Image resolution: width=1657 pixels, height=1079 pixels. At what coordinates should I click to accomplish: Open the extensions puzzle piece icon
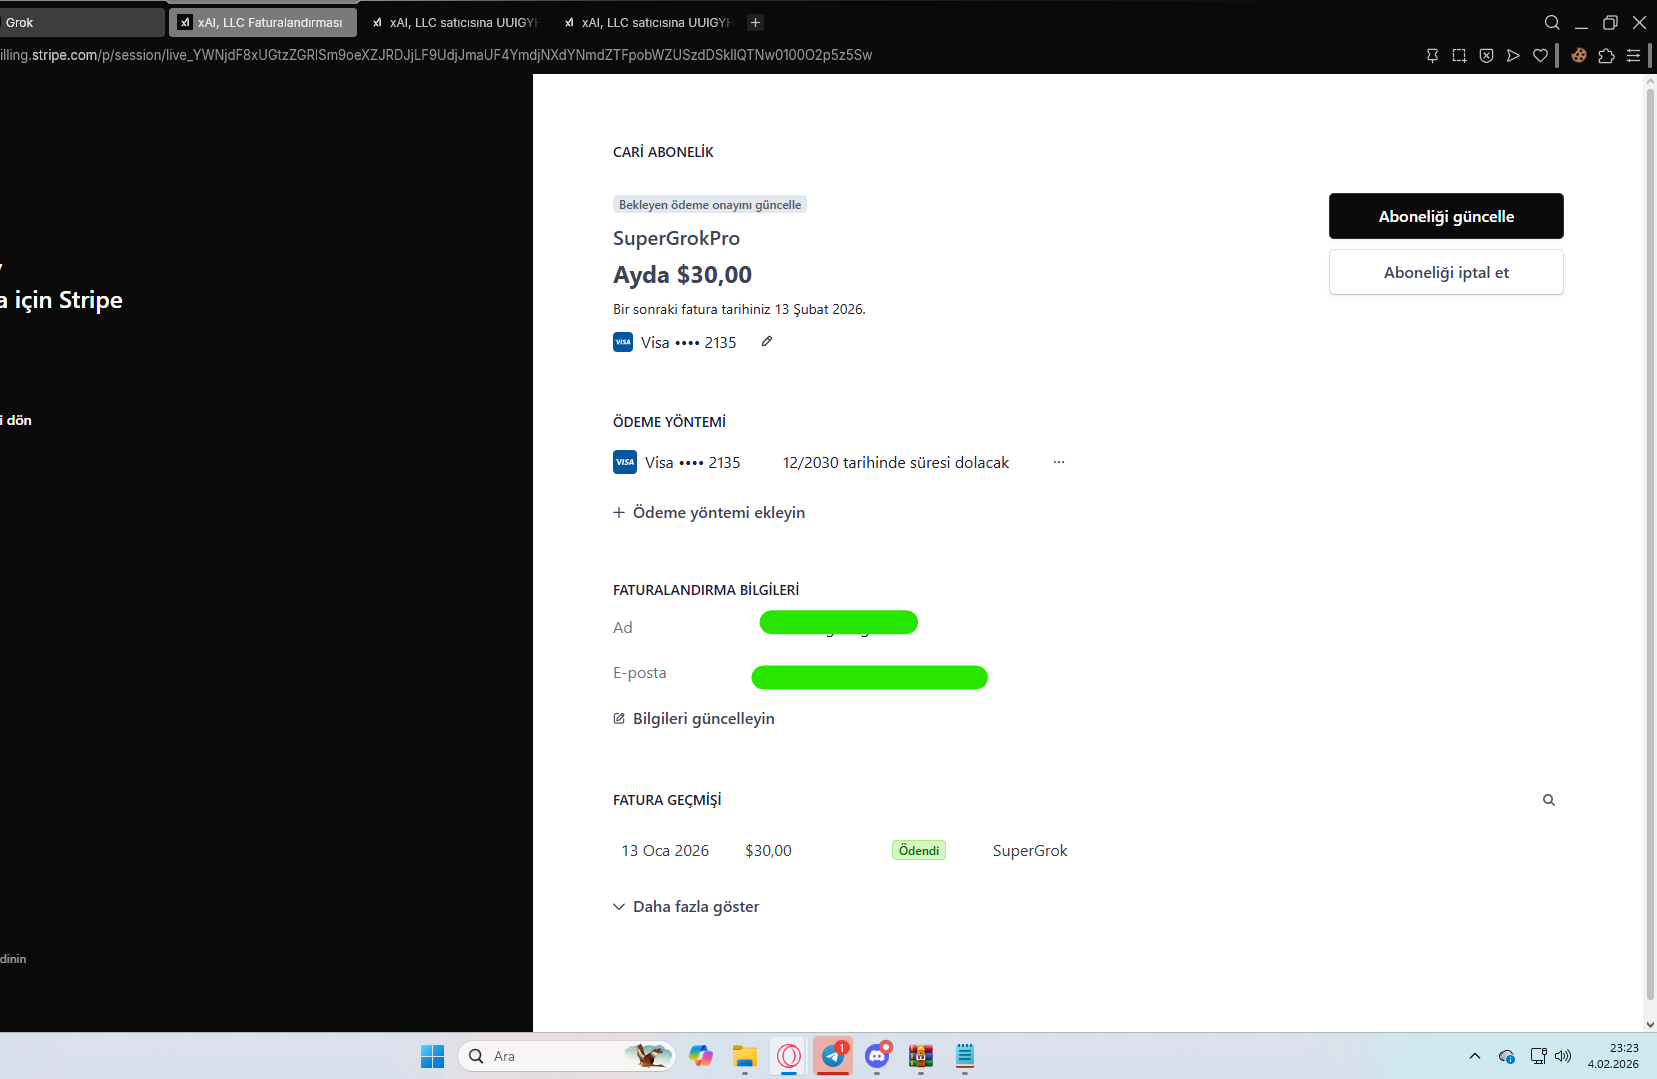[1606, 55]
